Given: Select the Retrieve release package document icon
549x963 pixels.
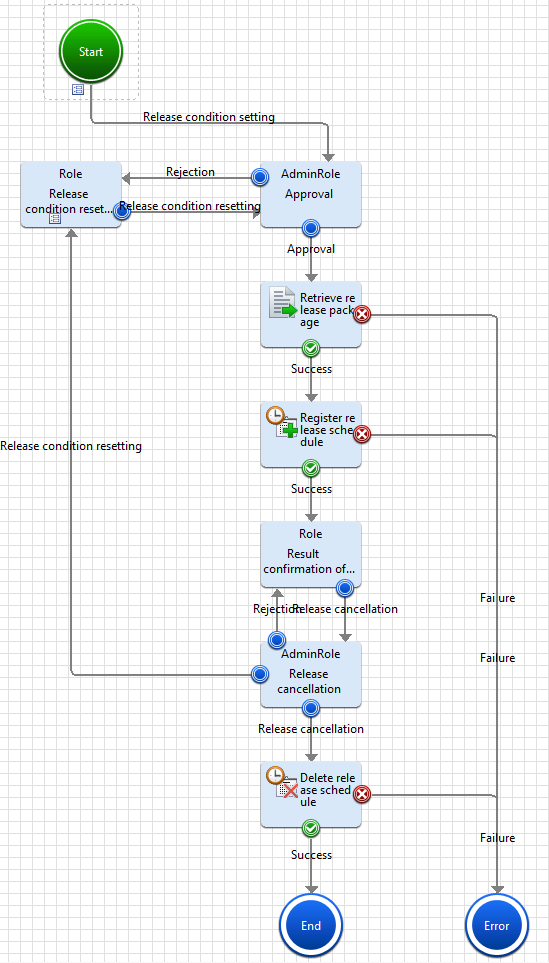Looking at the screenshot, I should coord(282,303).
